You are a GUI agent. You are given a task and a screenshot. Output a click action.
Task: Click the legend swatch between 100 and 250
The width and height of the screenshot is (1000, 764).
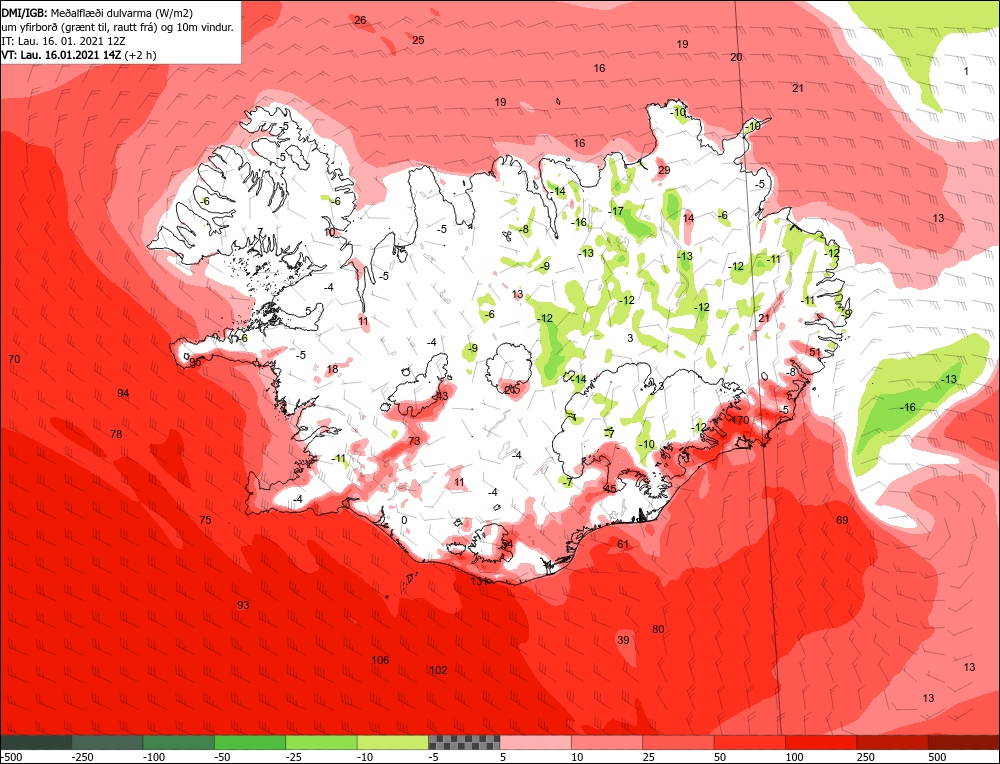(x=821, y=742)
